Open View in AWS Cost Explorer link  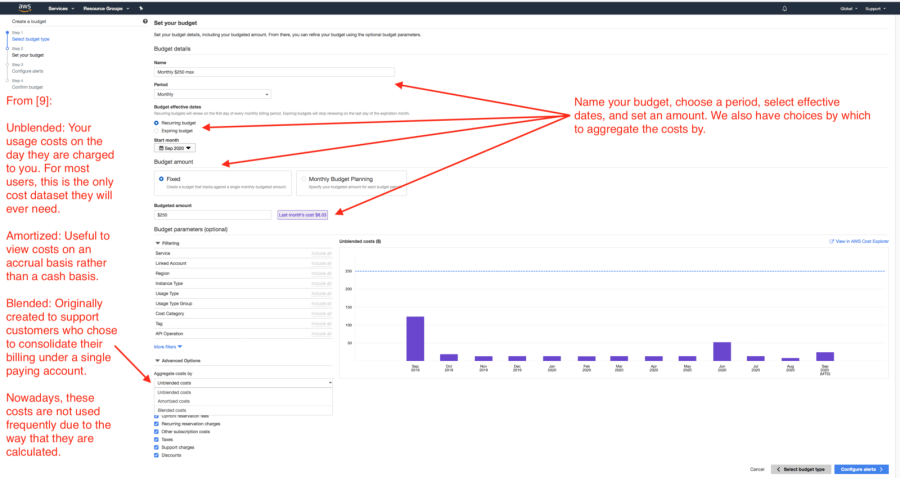pos(862,242)
